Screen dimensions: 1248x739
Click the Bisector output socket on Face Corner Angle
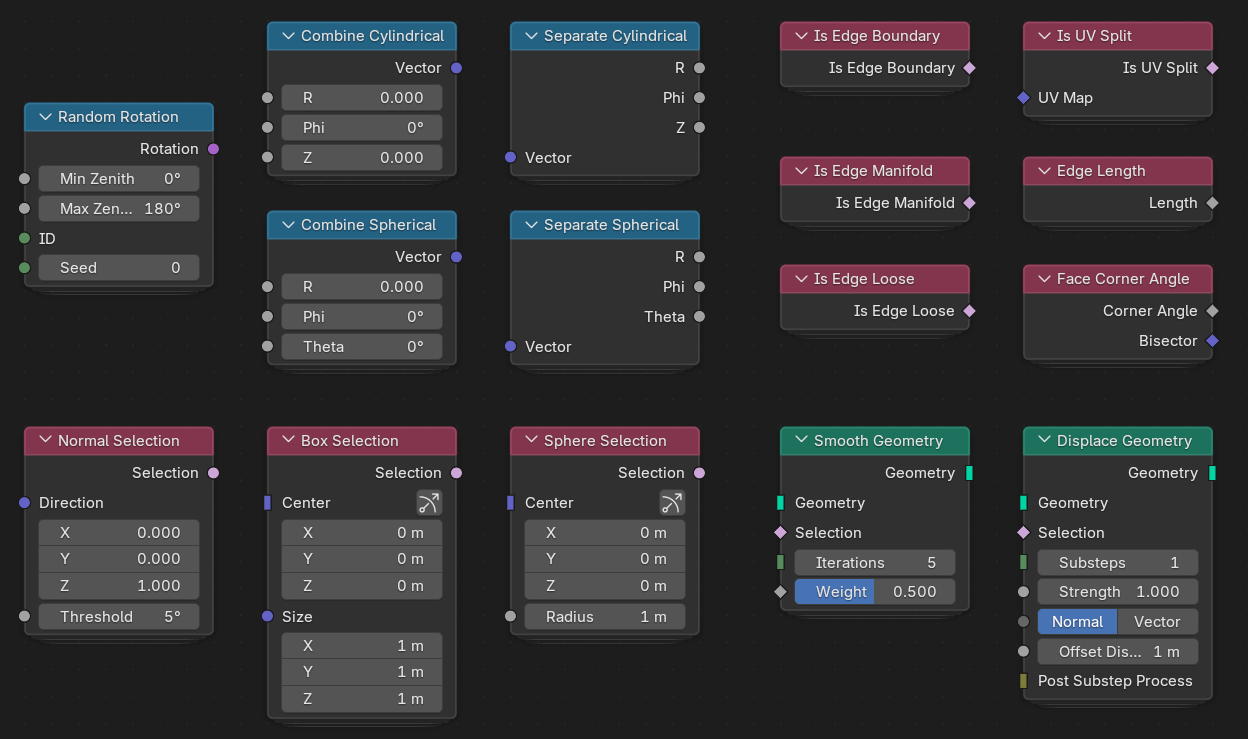coord(1212,341)
